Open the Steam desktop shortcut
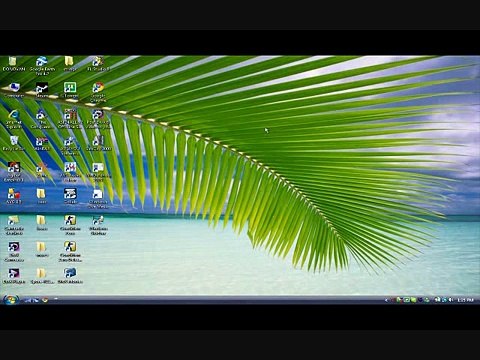 click(42, 90)
